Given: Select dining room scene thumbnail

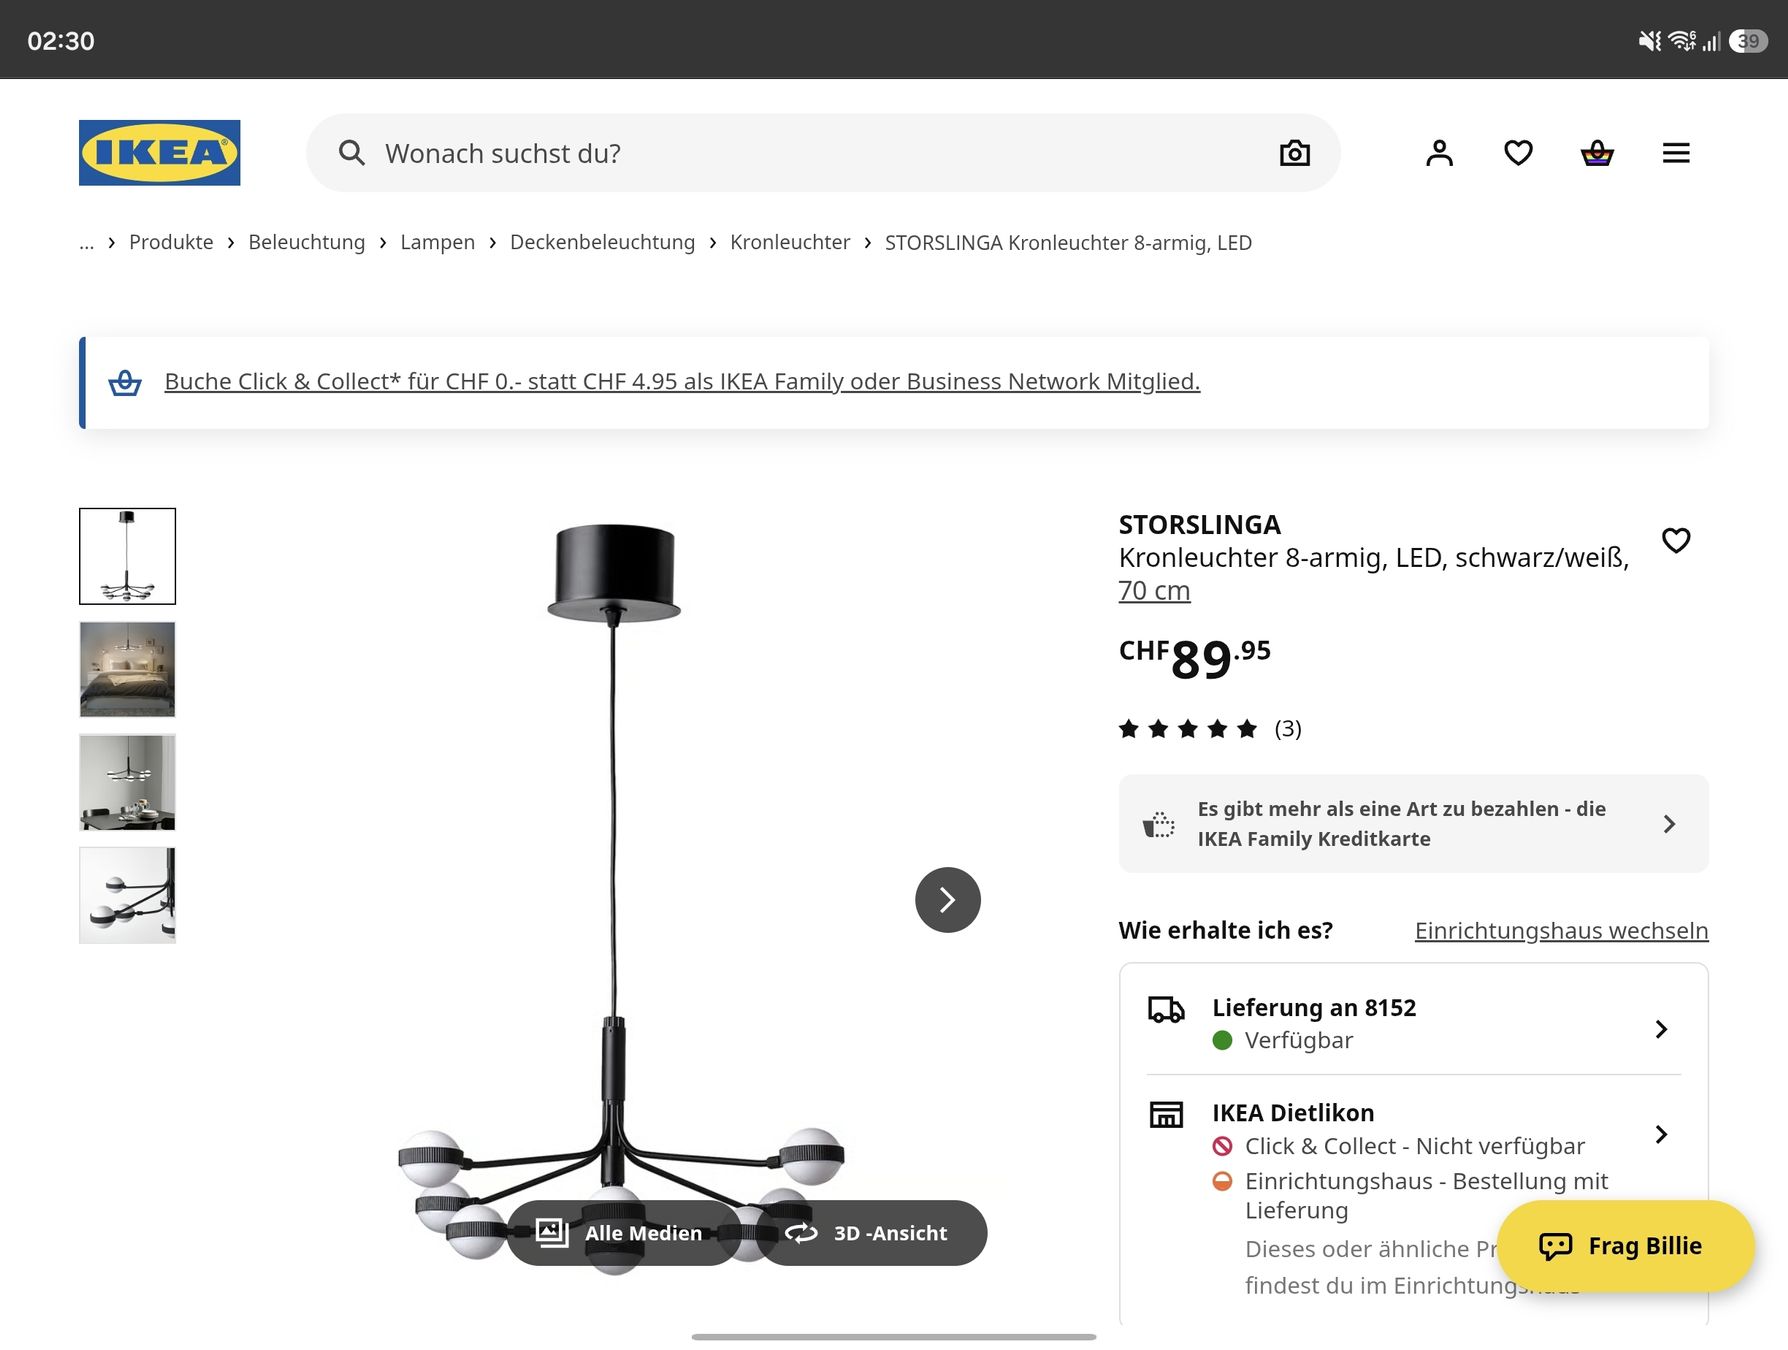Looking at the screenshot, I should [127, 782].
